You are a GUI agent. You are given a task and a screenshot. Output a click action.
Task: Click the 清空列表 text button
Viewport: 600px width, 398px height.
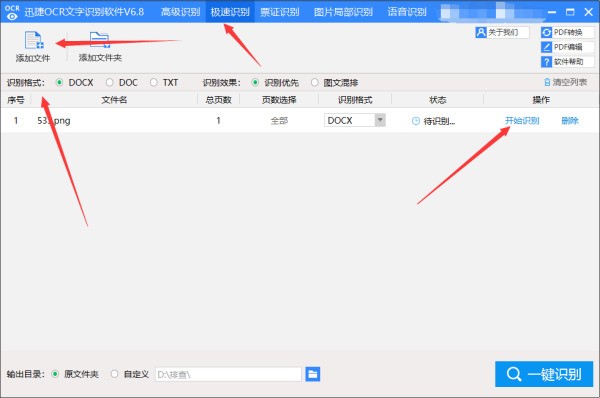pyautogui.click(x=570, y=82)
